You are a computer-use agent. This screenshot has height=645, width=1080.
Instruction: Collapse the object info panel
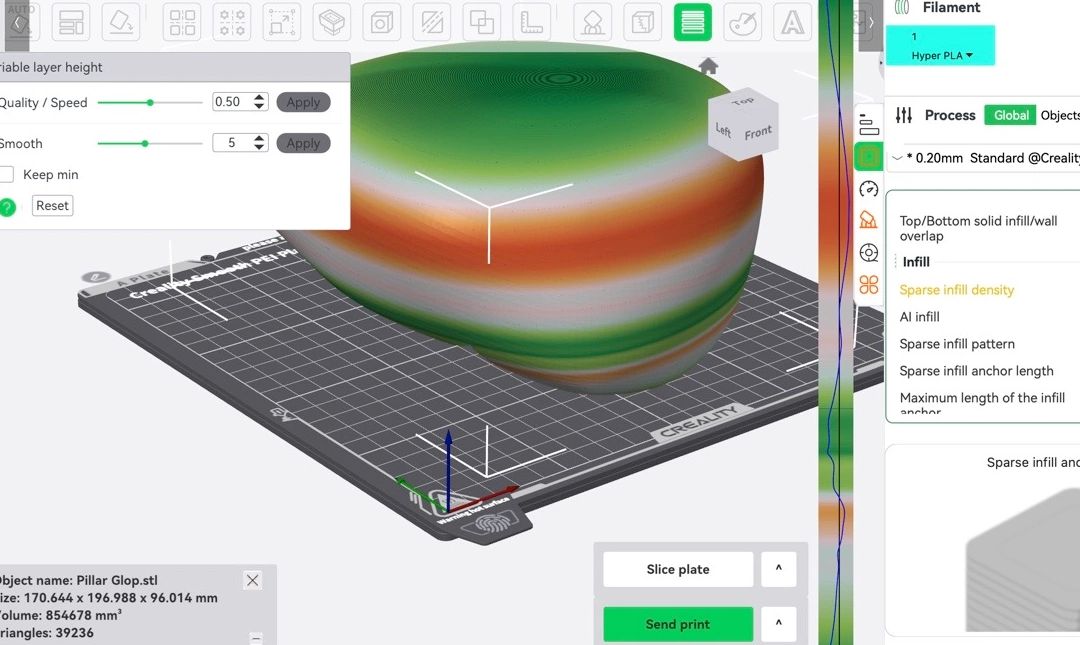pyautogui.click(x=256, y=638)
